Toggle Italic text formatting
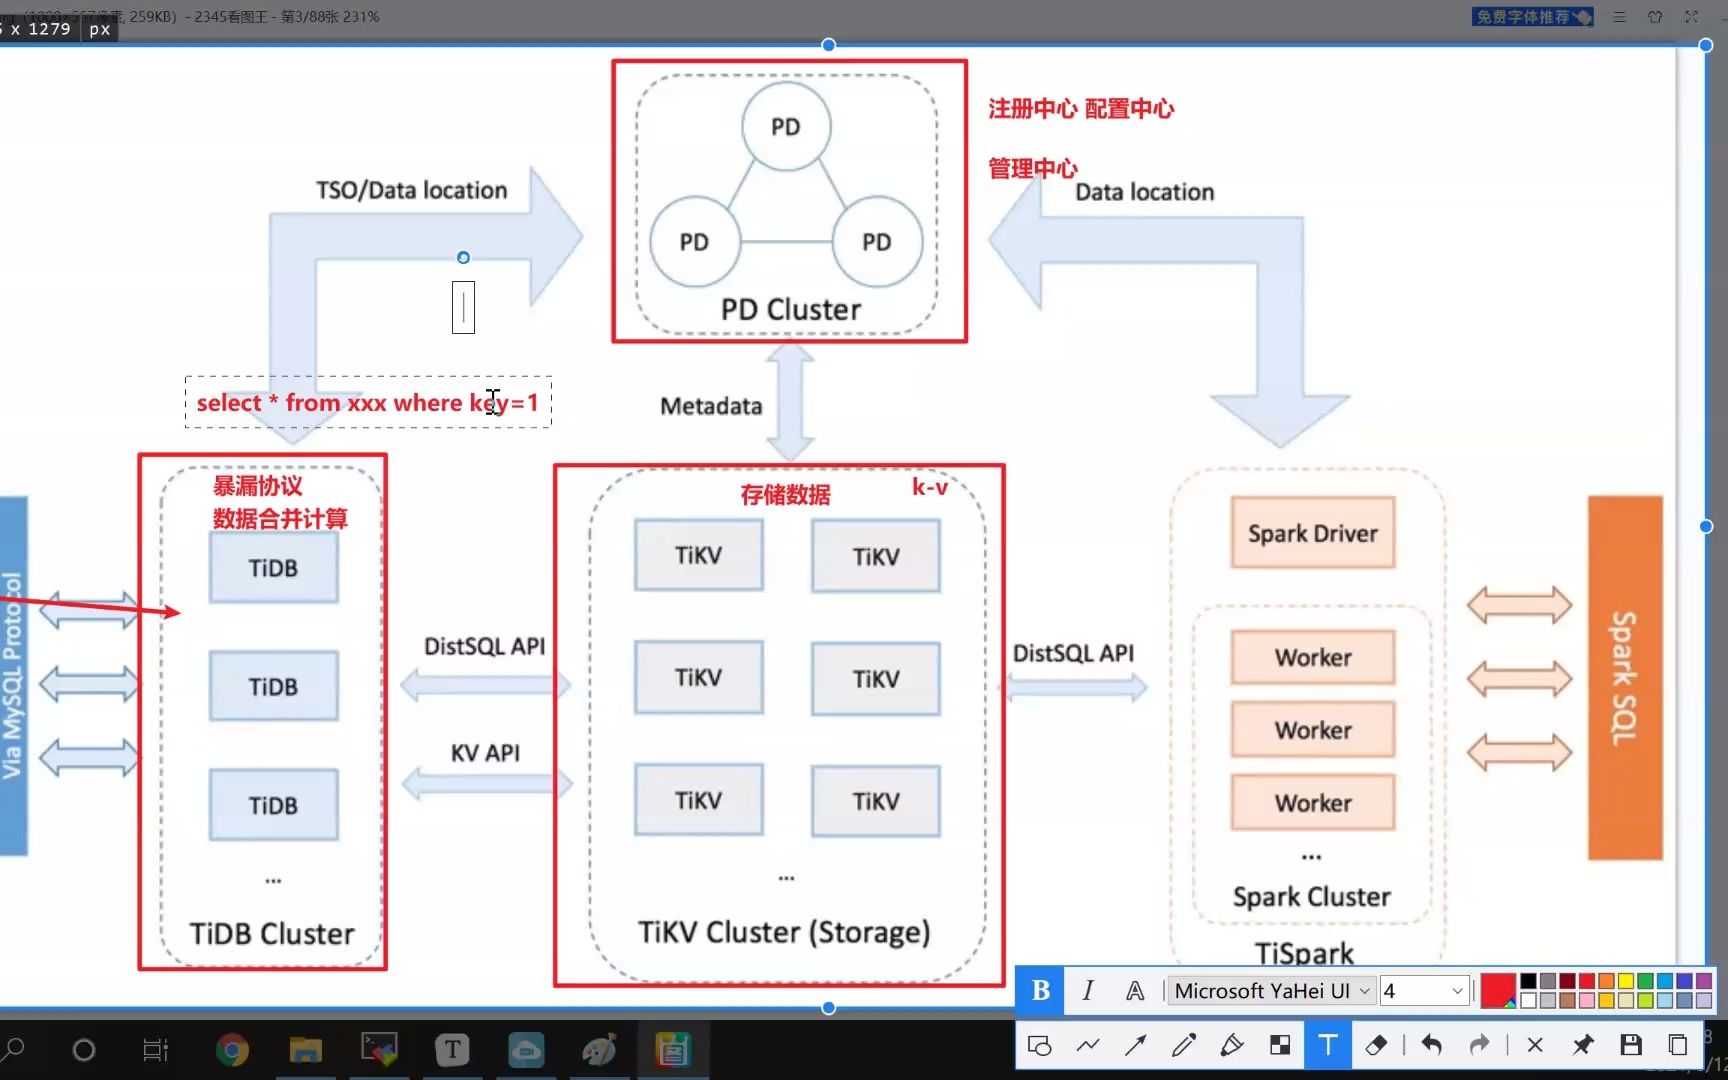 pyautogui.click(x=1088, y=991)
